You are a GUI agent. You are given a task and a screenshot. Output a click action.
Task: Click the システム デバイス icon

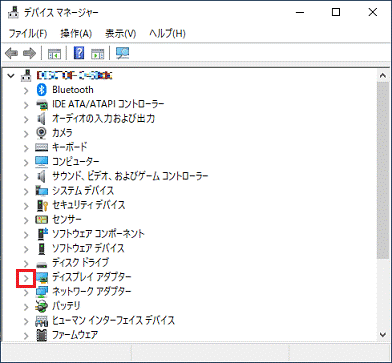tap(41, 191)
